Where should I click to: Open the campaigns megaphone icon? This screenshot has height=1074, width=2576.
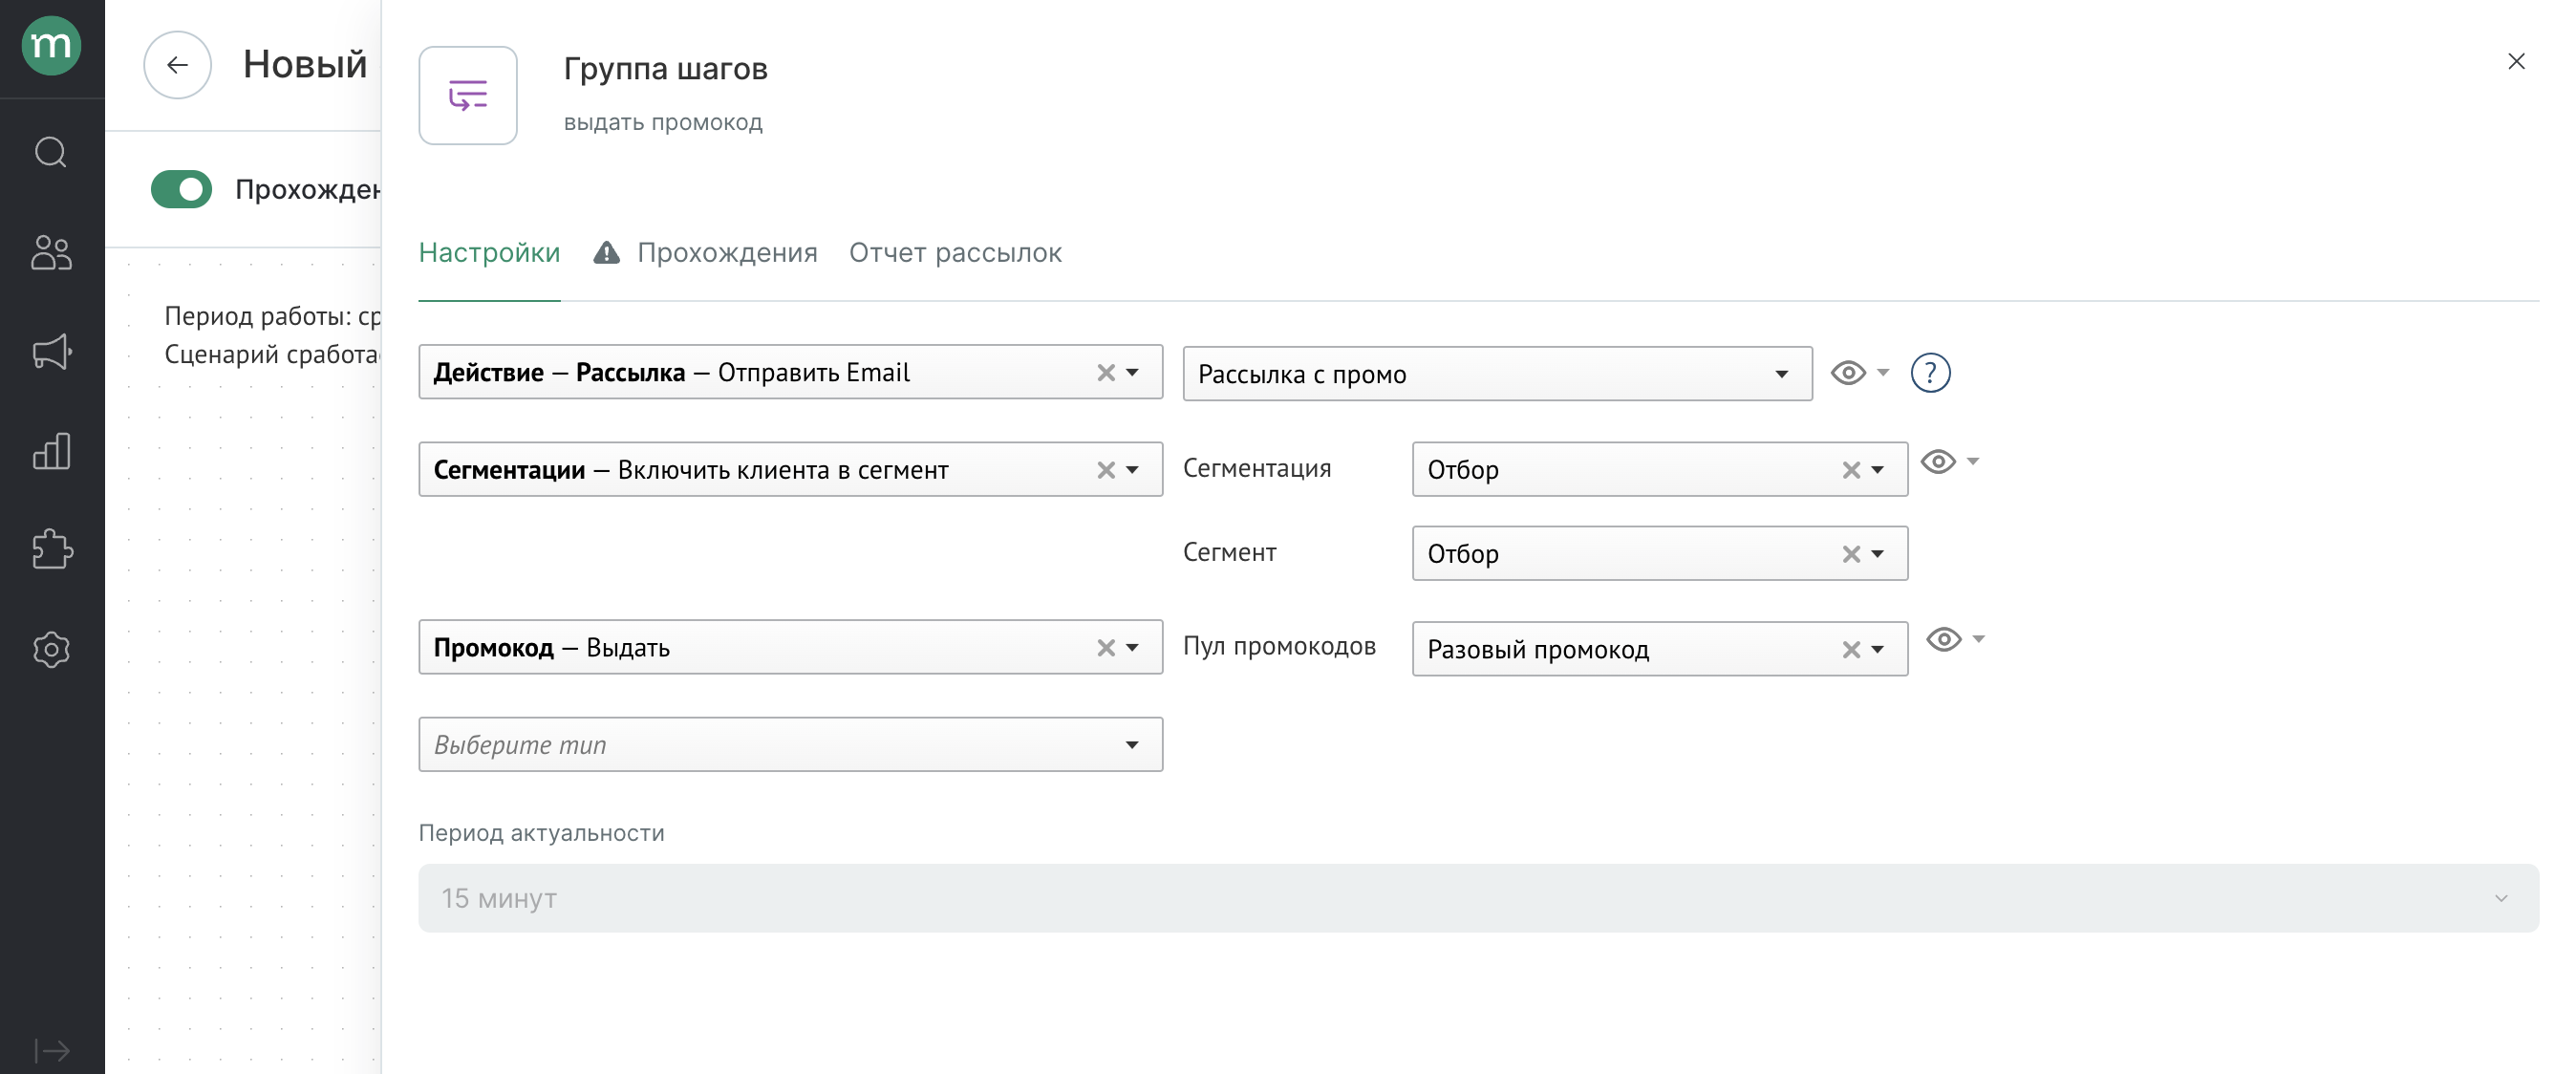tap(51, 351)
